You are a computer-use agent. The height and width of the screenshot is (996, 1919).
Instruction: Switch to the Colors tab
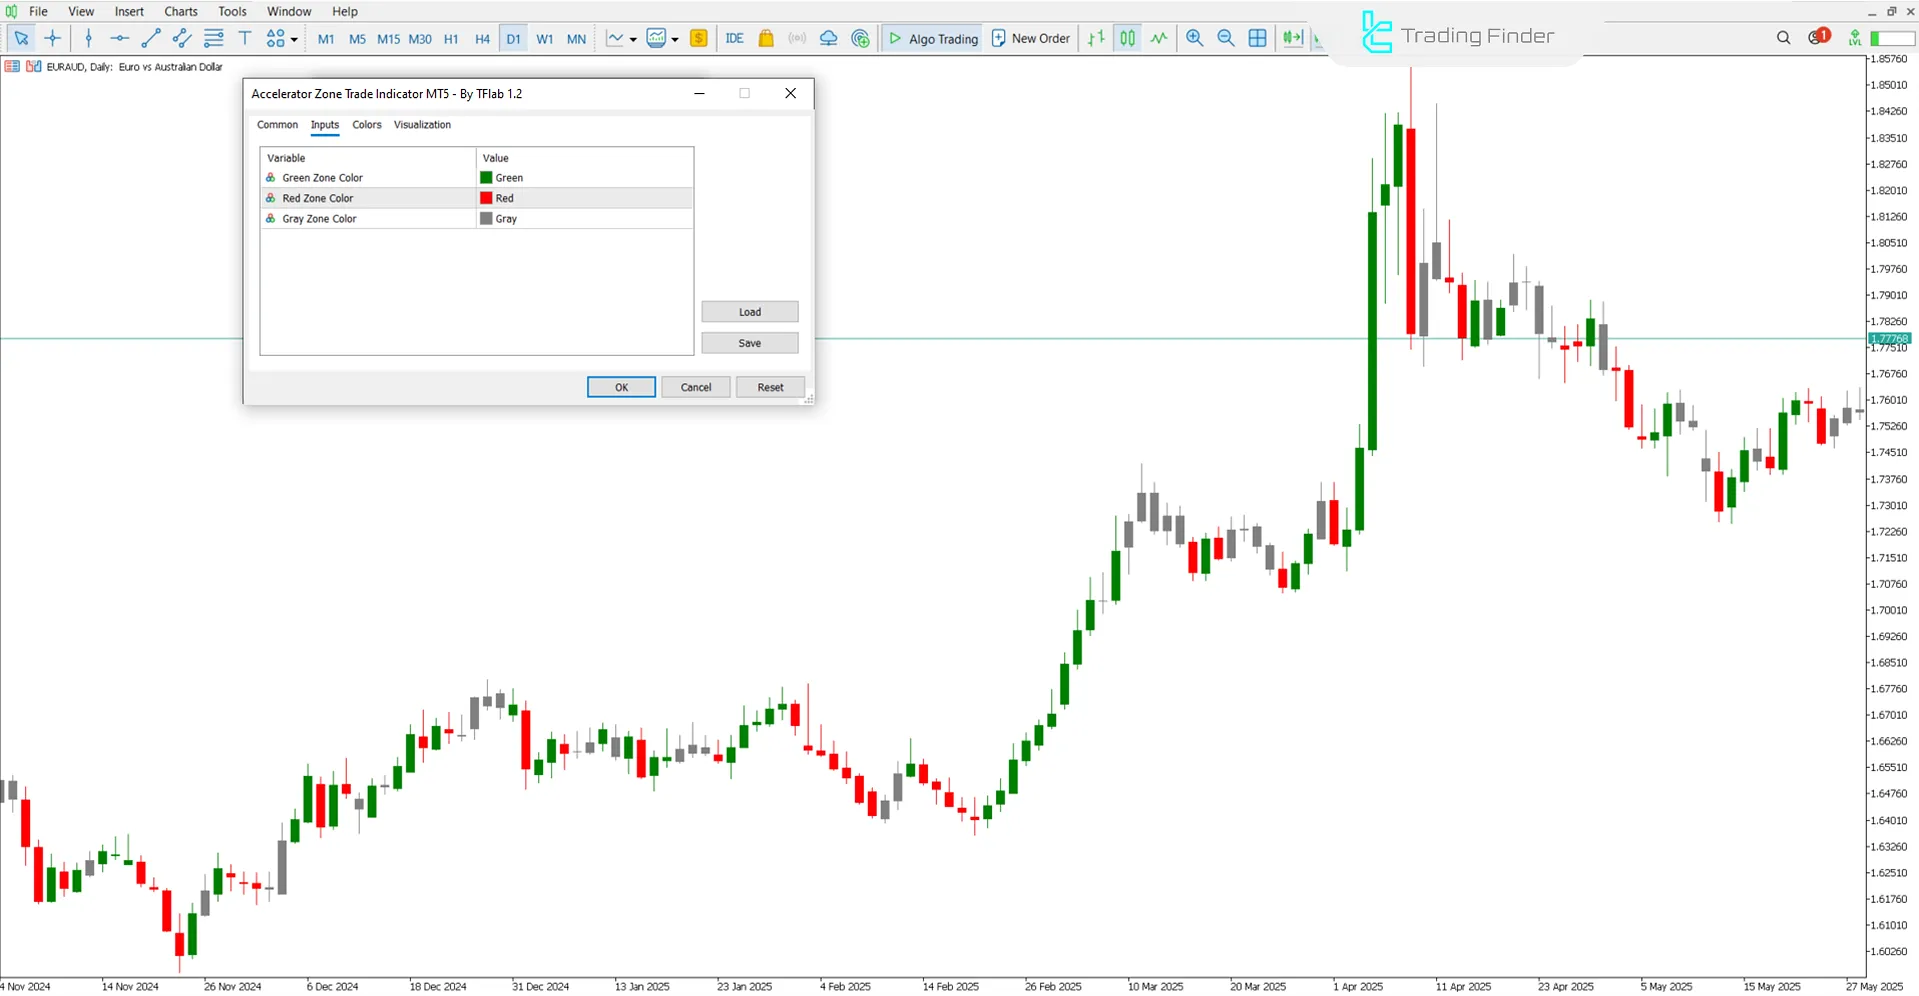[366, 125]
